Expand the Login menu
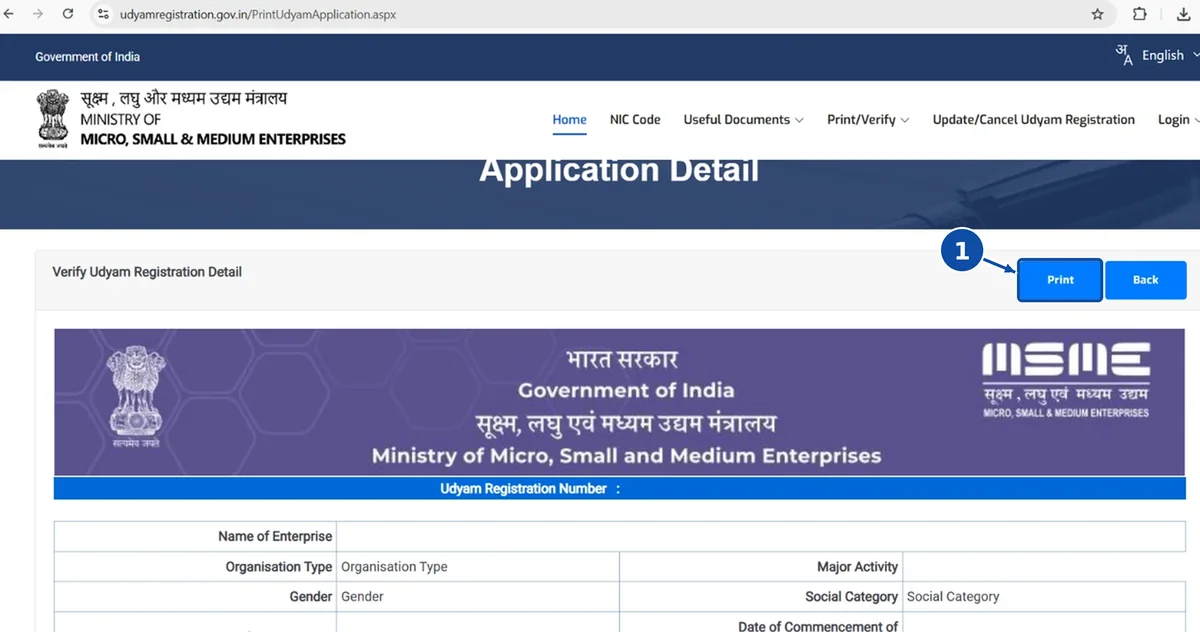The width and height of the screenshot is (1200, 632). 1178,120
